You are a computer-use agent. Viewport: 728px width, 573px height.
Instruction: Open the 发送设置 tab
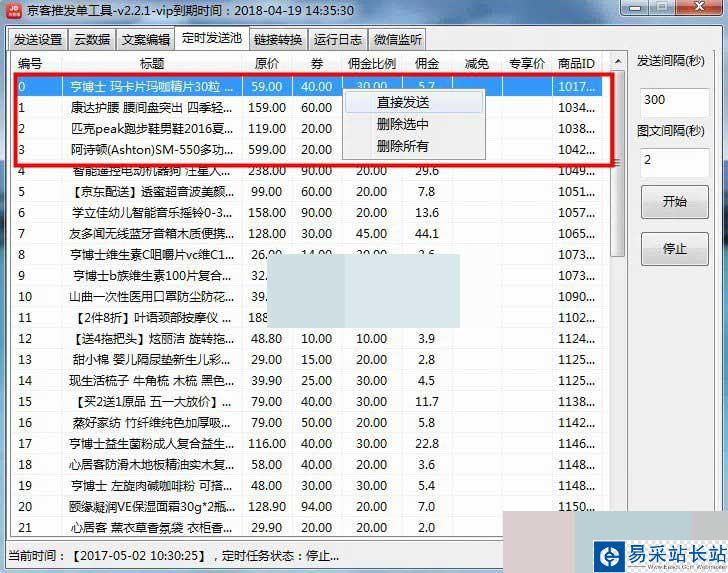coord(38,40)
